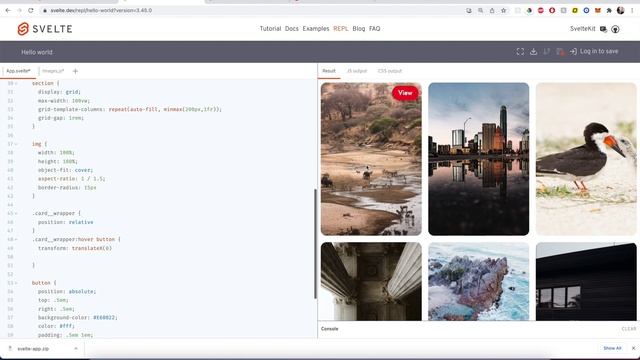Click the city skyline reflection image

[x=478, y=159]
